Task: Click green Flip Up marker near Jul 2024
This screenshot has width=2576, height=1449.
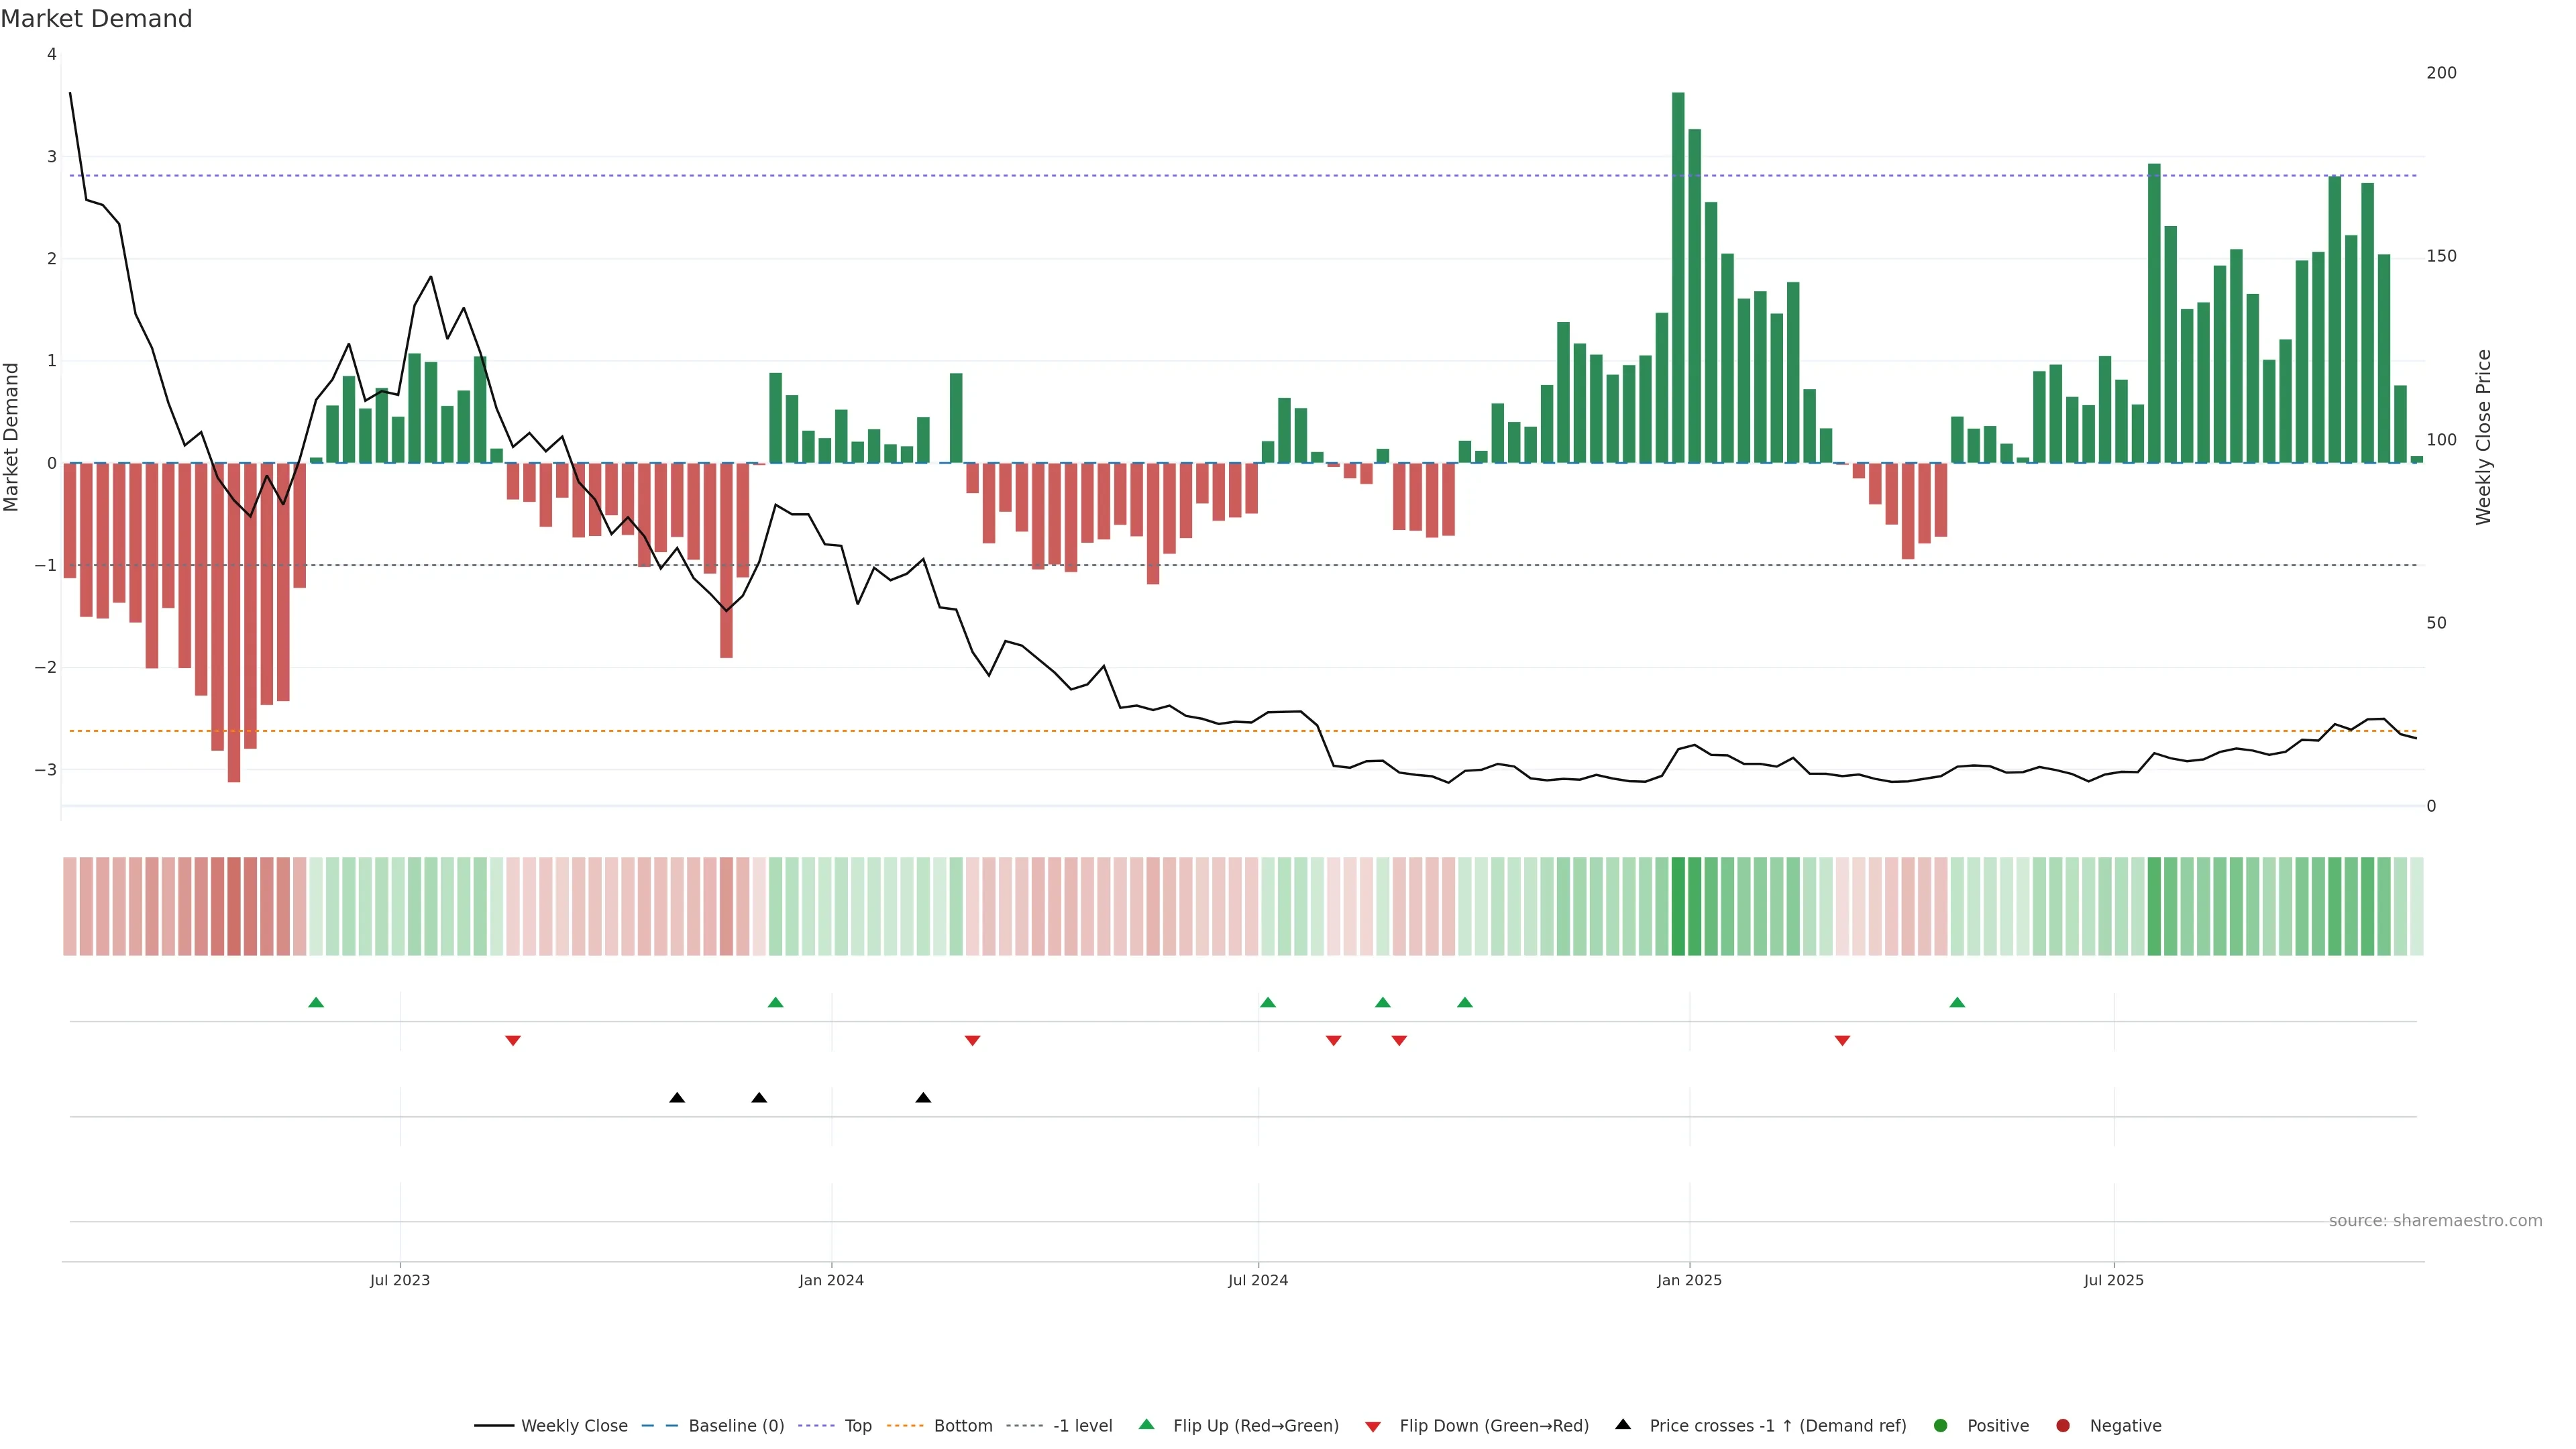Action: [1268, 1002]
